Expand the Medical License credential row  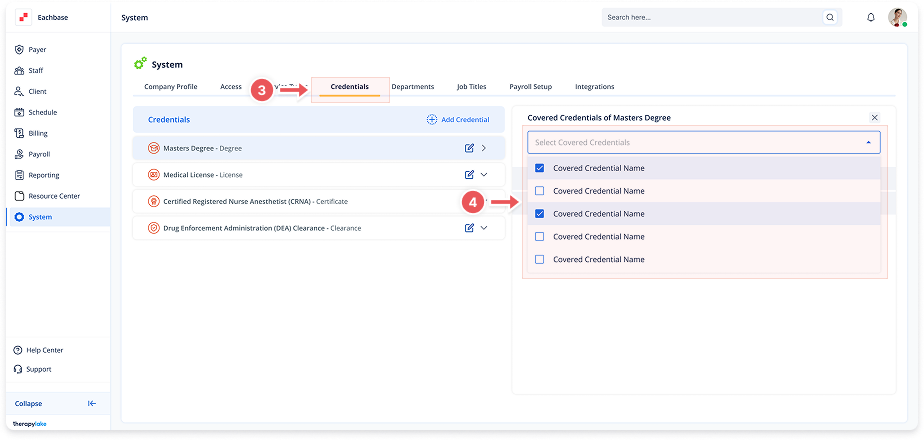(484, 174)
